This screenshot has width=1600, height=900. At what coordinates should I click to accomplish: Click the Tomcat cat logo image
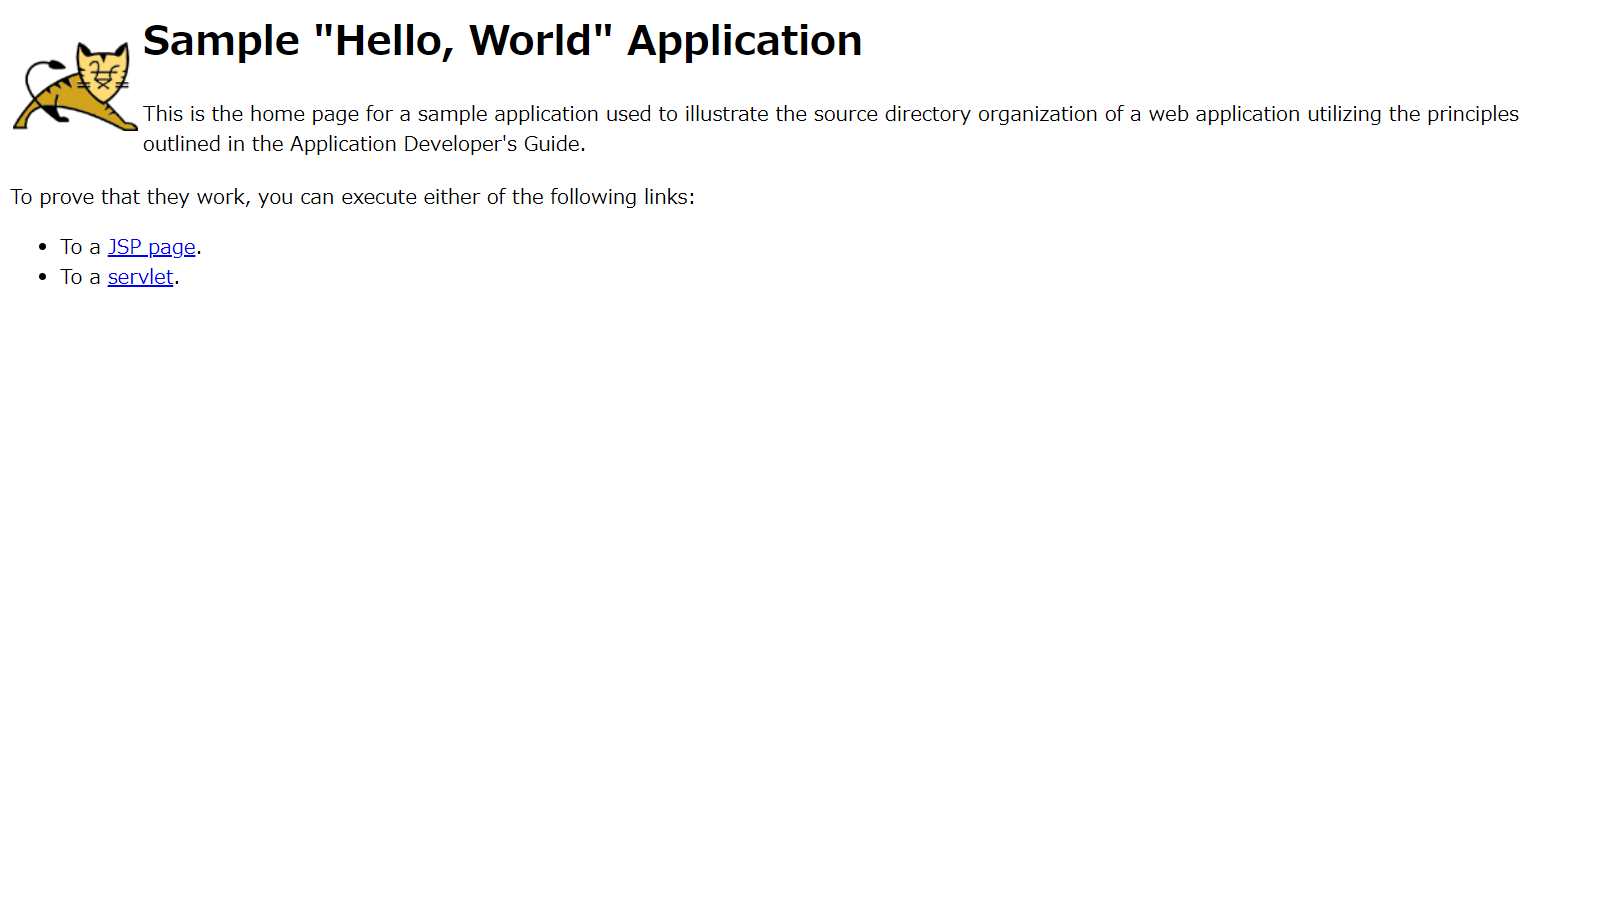pos(75,87)
